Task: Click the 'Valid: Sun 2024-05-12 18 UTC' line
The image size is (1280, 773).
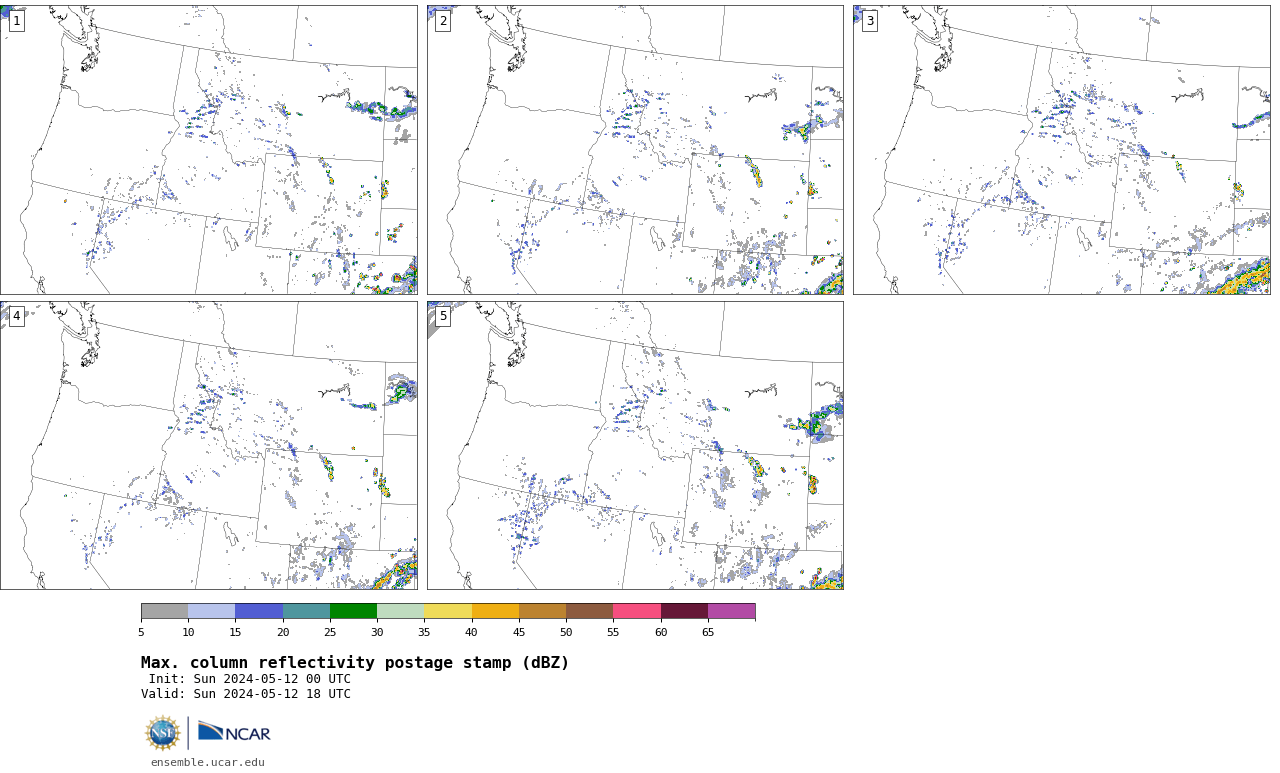Action: pos(246,694)
